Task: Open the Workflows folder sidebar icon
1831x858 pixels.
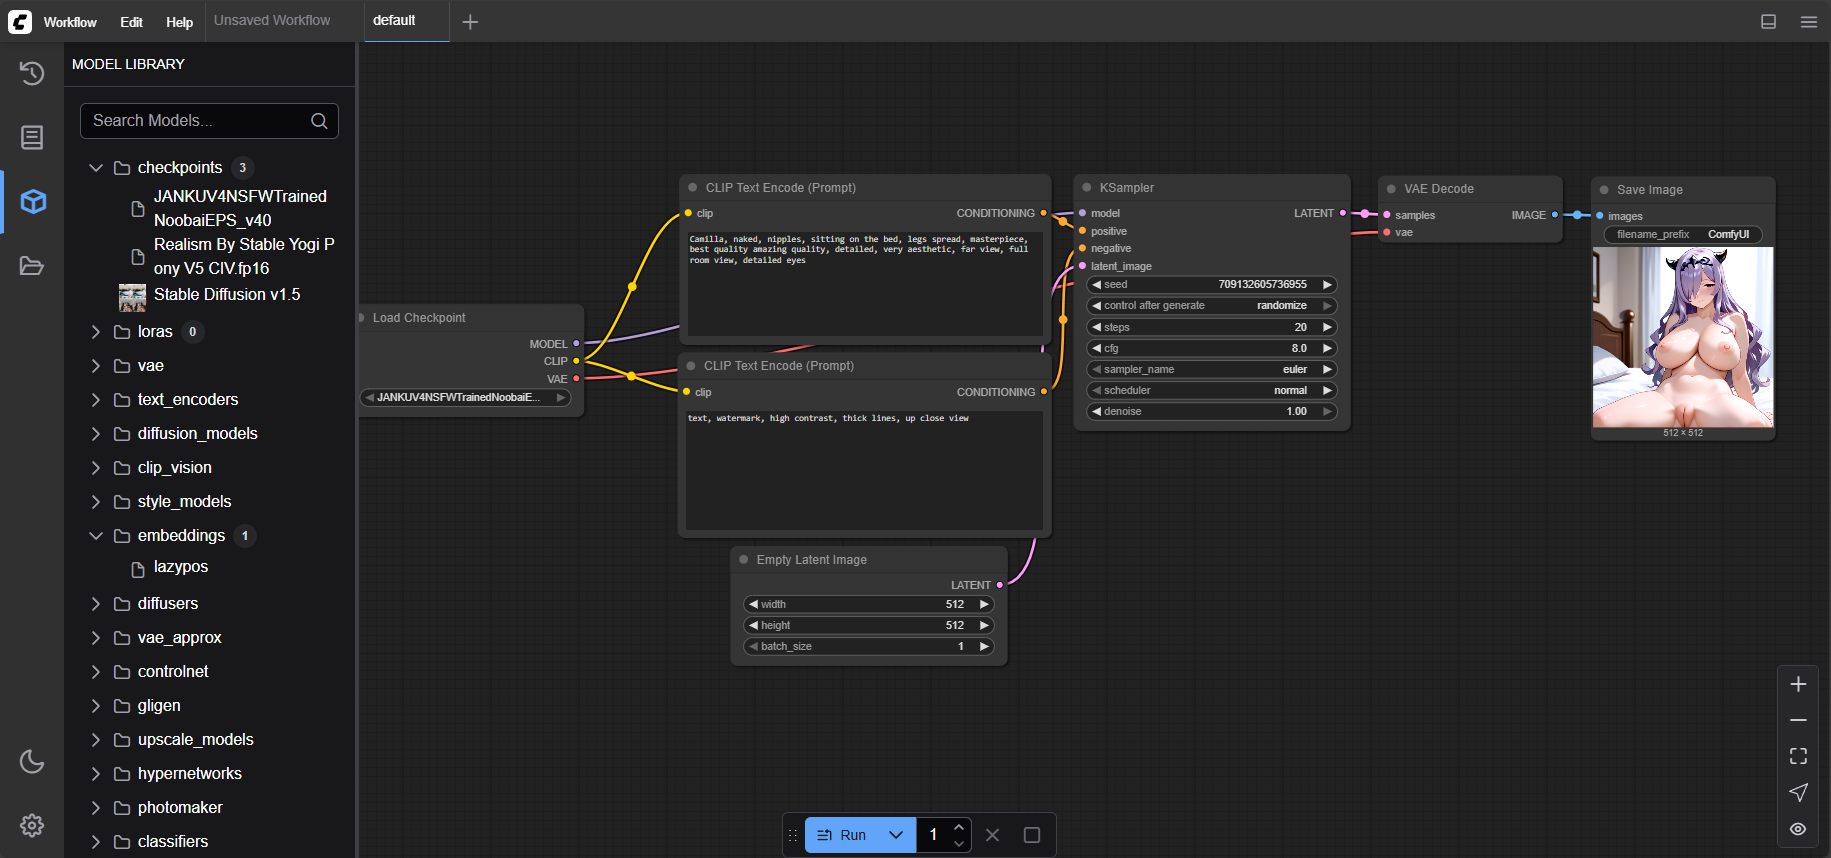Action: coord(32,265)
